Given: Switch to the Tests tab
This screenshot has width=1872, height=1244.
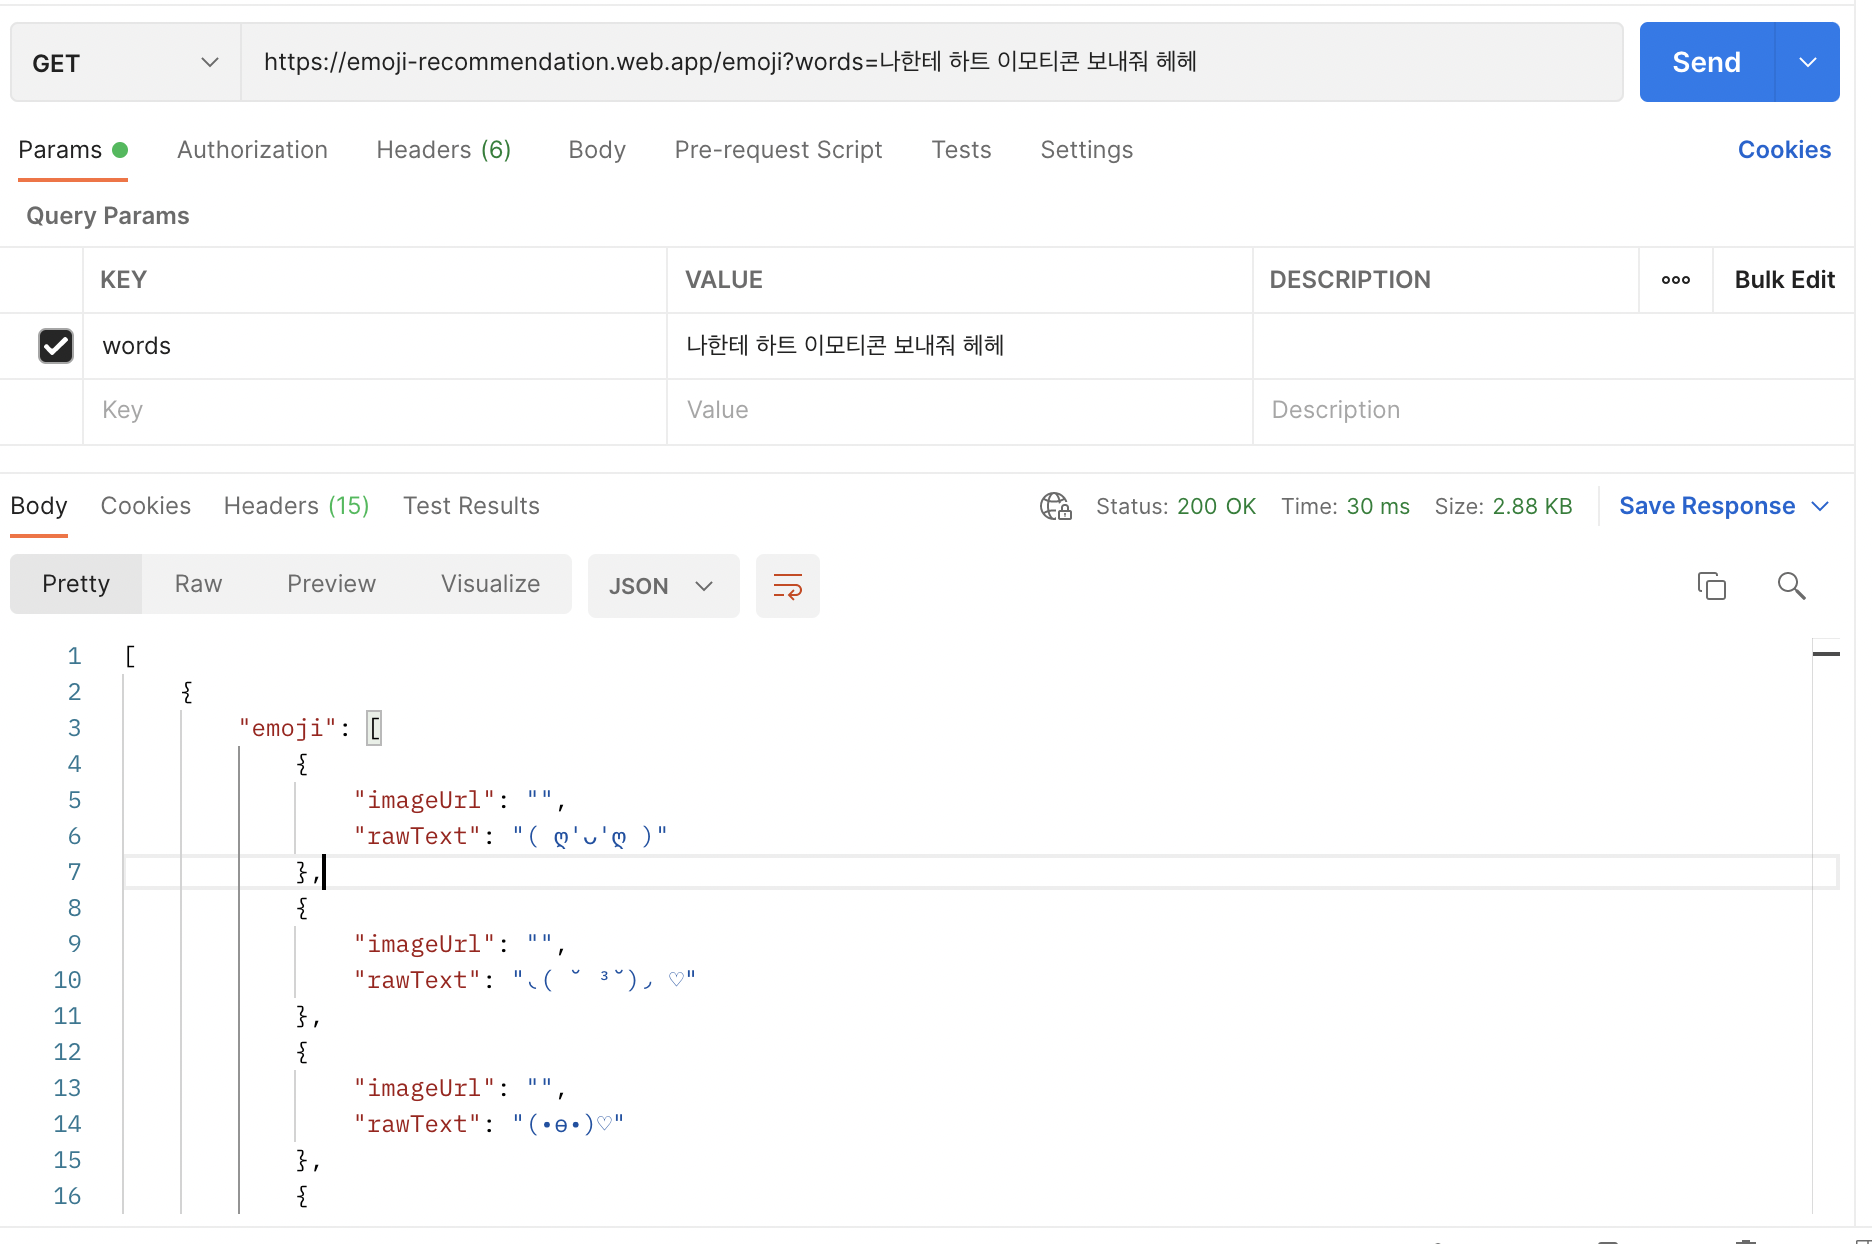Looking at the screenshot, I should (960, 150).
